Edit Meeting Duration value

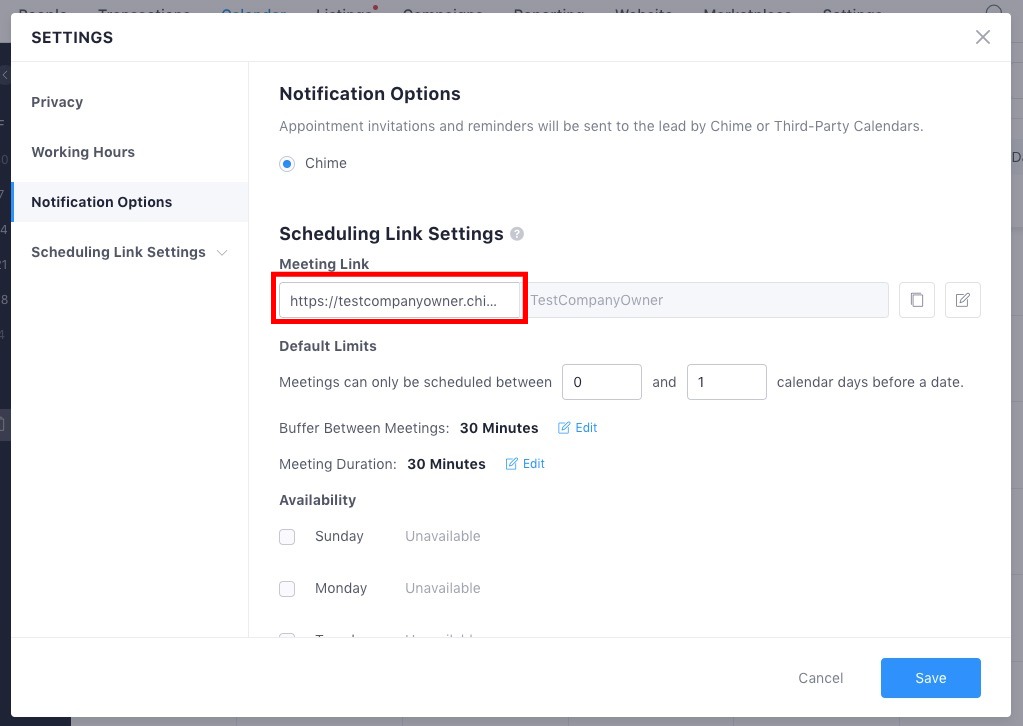pyautogui.click(x=525, y=464)
